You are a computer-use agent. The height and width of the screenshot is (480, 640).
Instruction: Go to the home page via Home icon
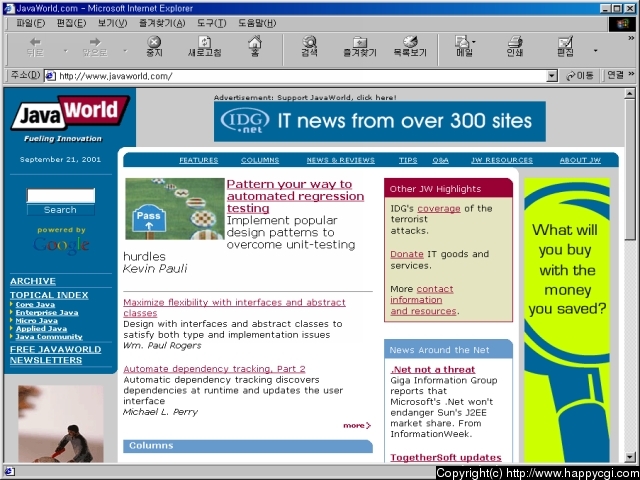255,46
